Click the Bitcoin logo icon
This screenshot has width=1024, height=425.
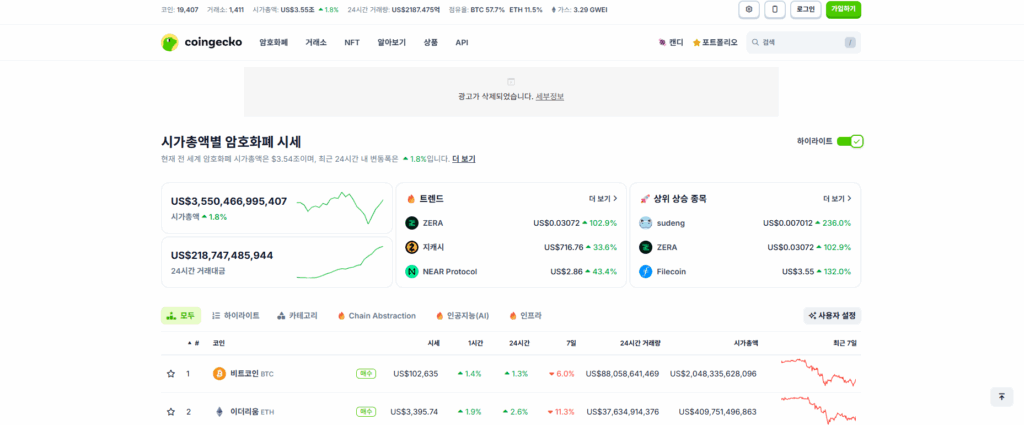tap(219, 373)
